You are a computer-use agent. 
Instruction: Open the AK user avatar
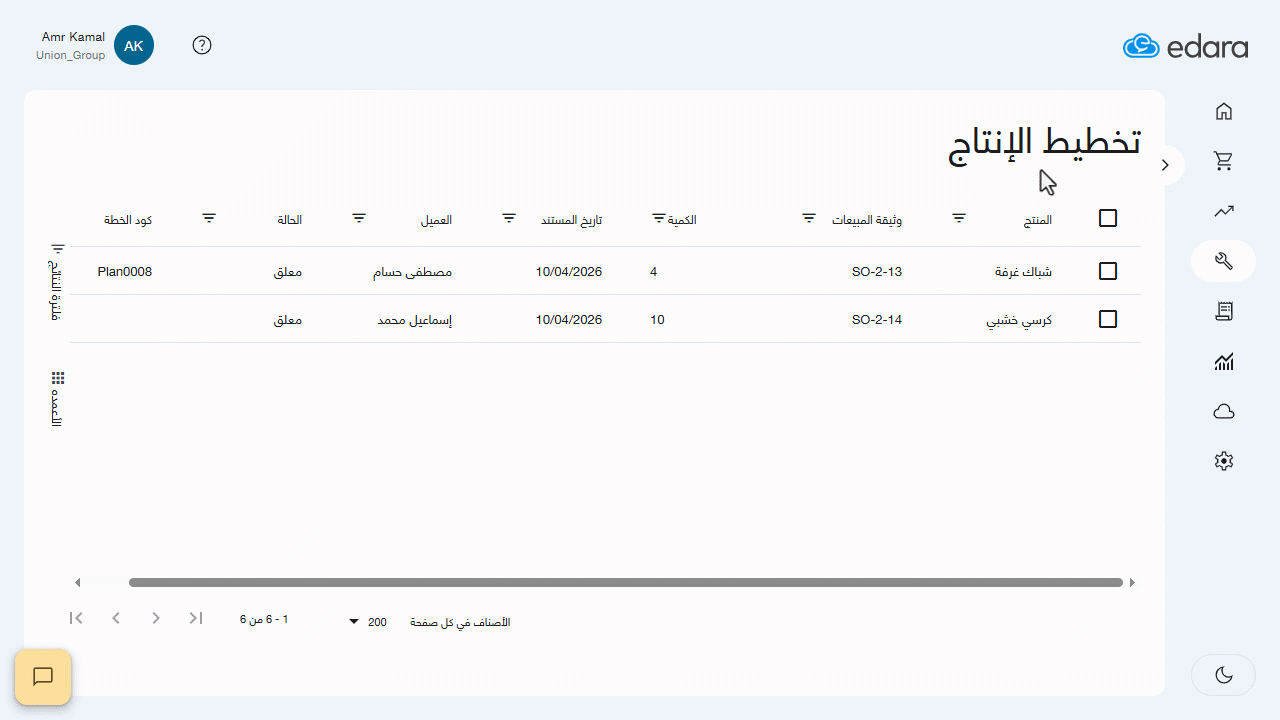(x=134, y=45)
